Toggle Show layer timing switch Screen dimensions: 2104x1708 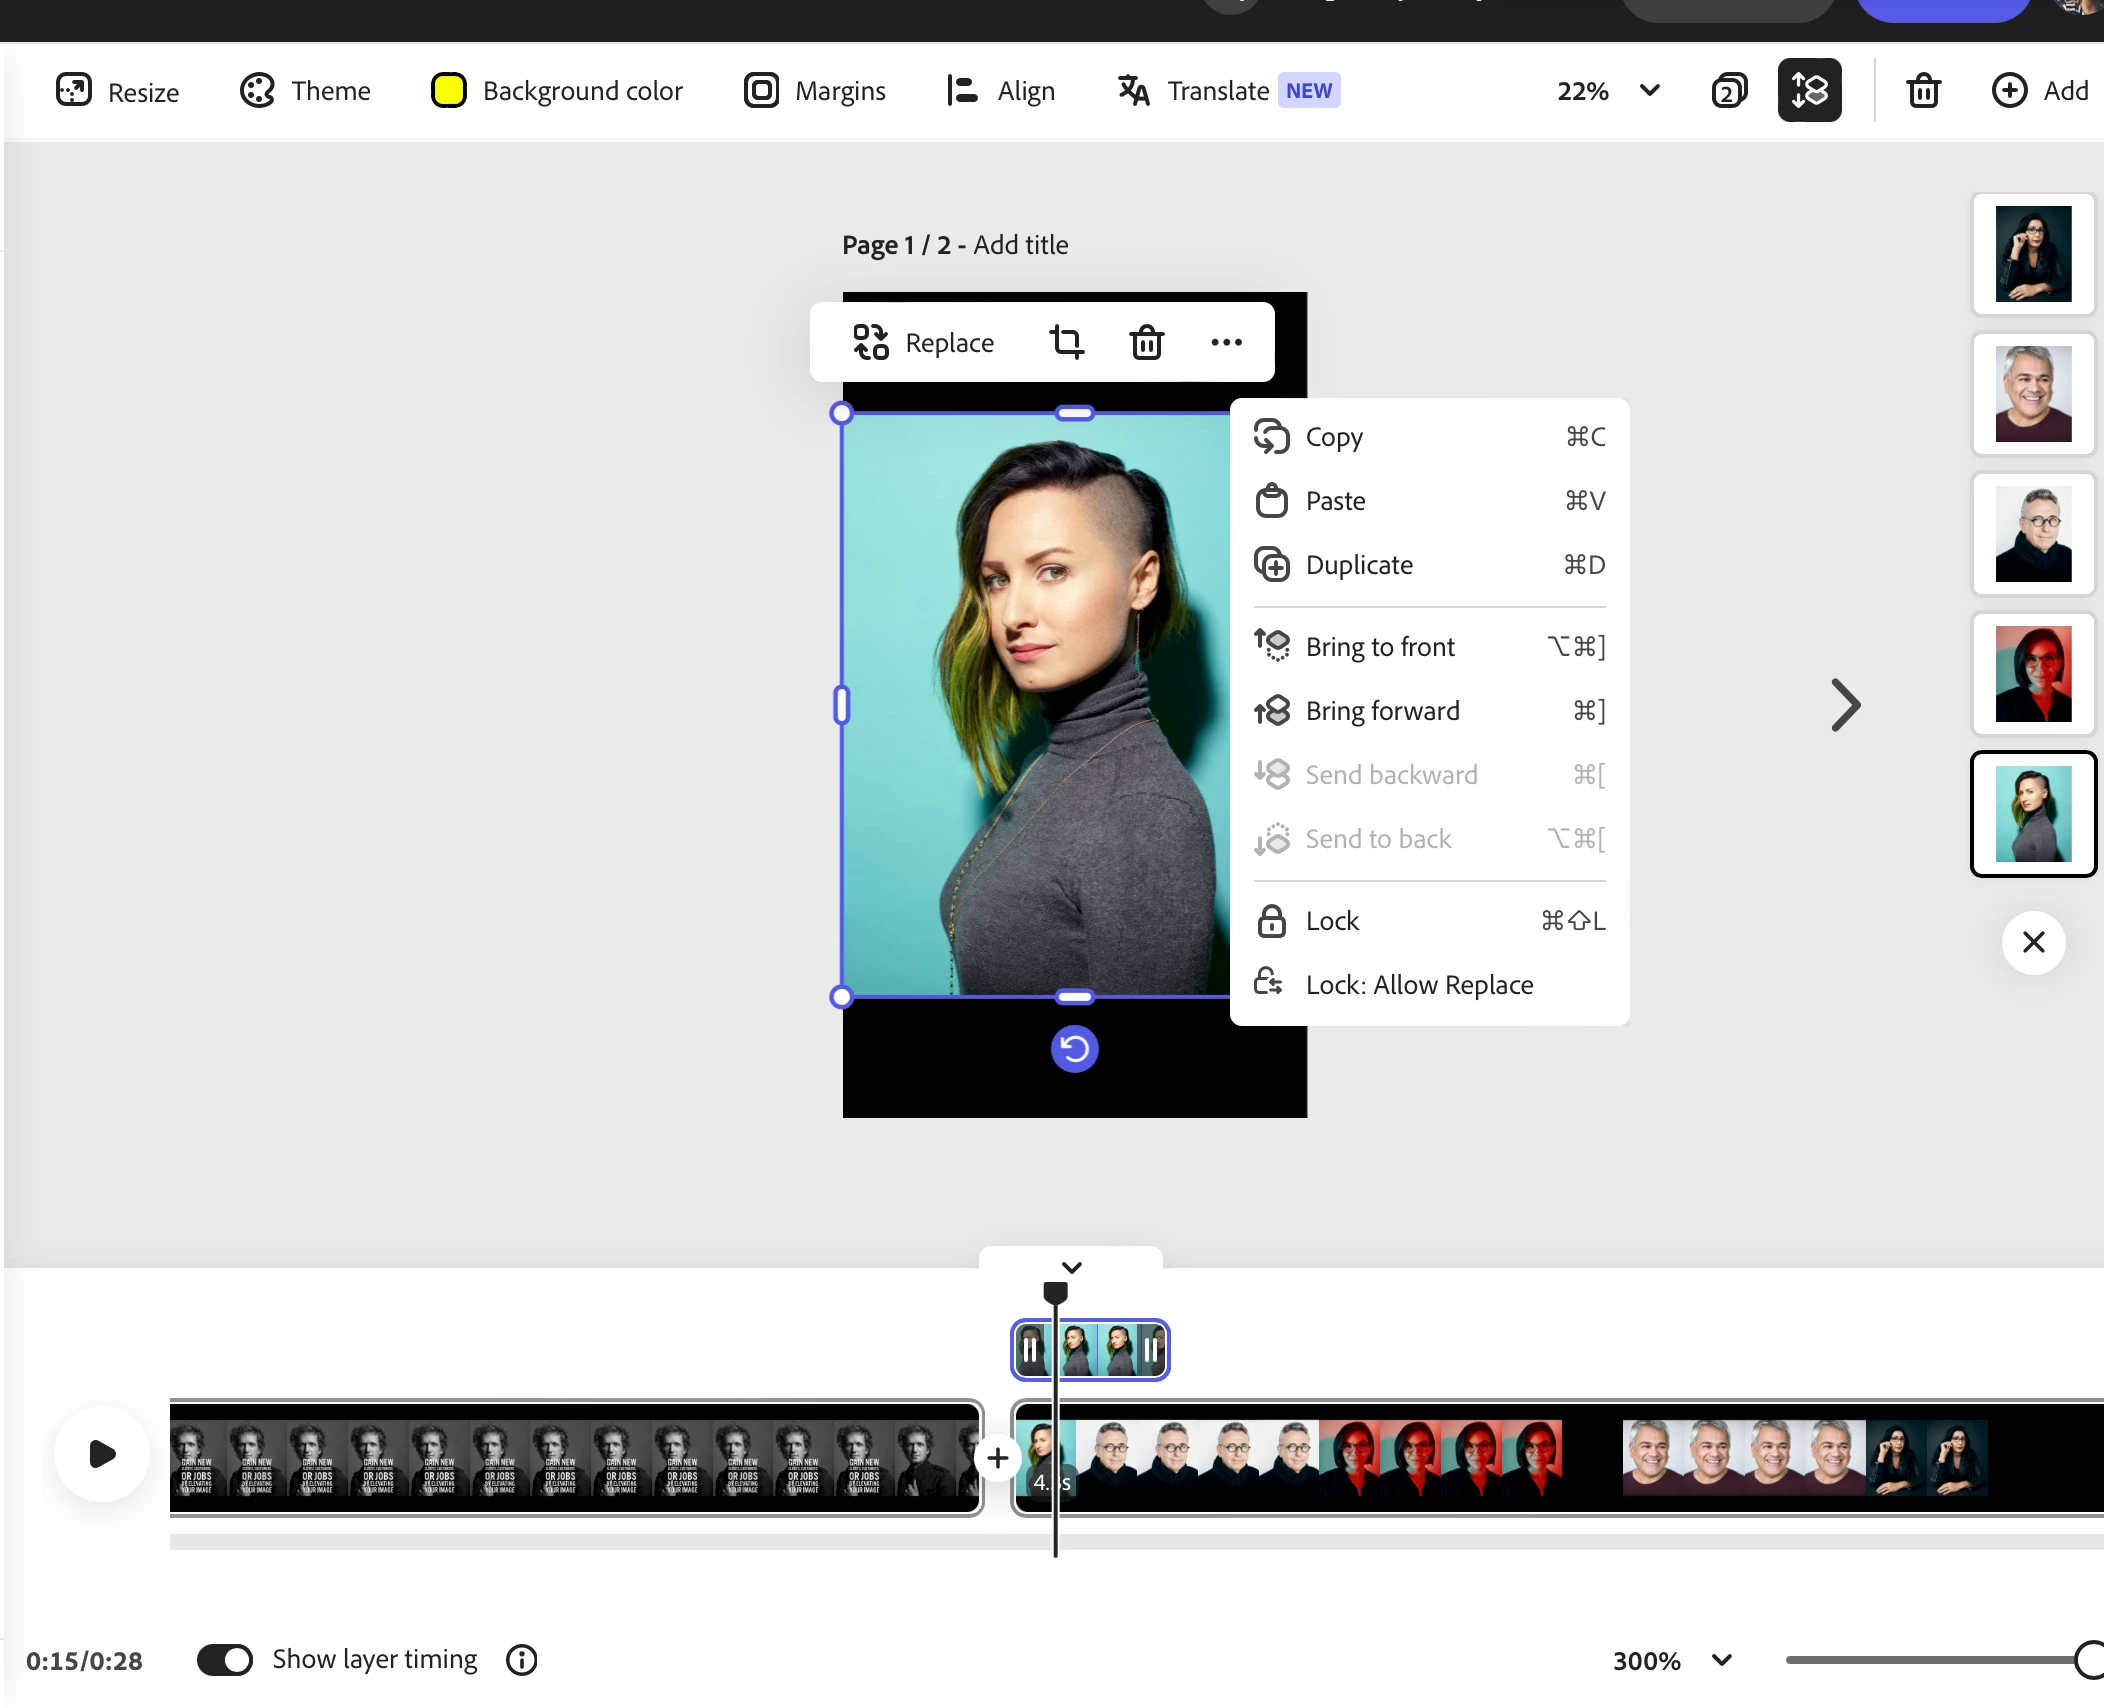click(x=225, y=1660)
